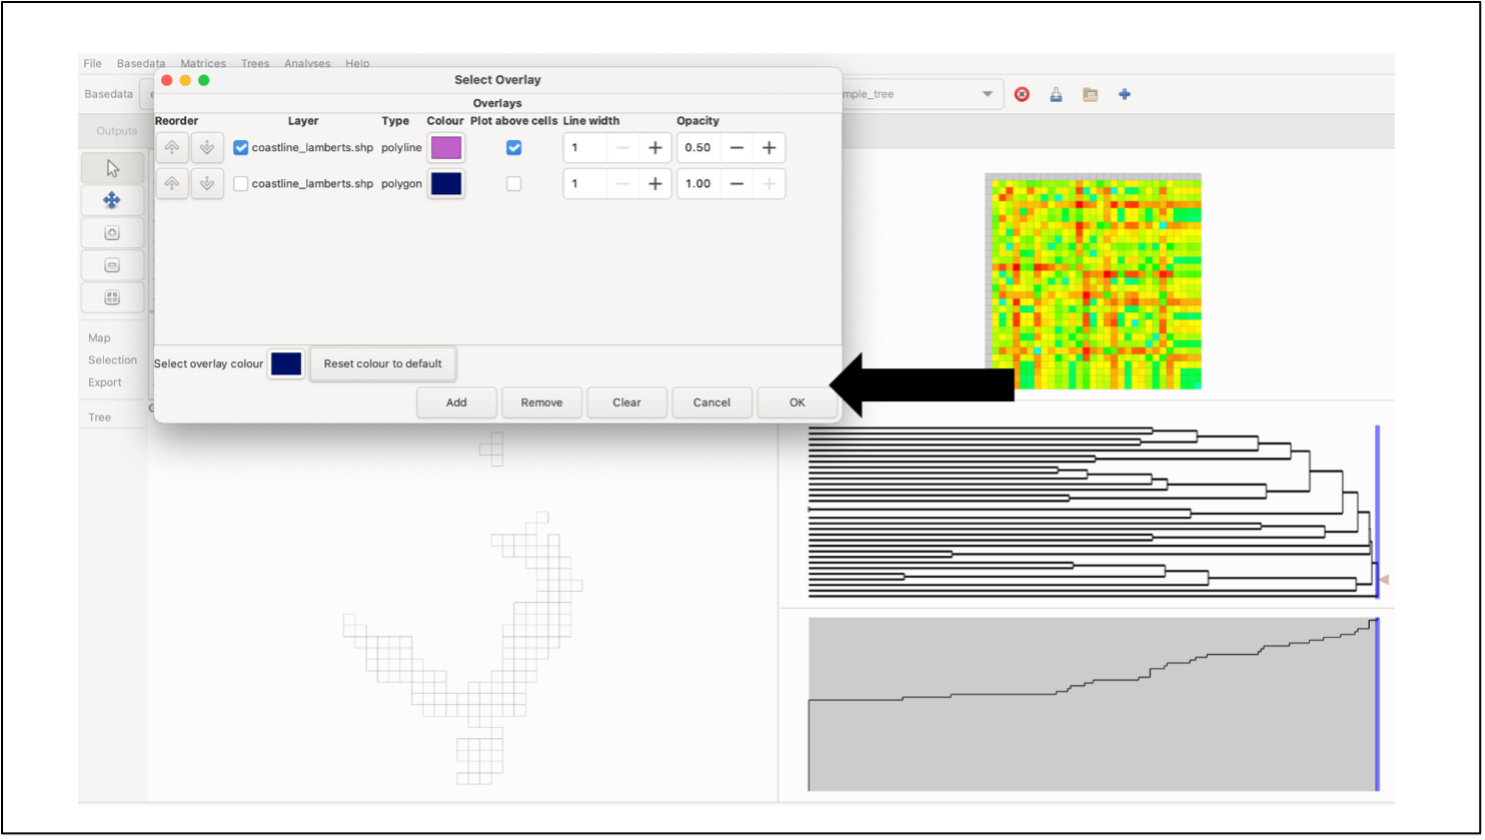Screen dimensions: 1485x840
Task: Click the blue plus icon in toolbar
Action: pyautogui.click(x=1124, y=94)
